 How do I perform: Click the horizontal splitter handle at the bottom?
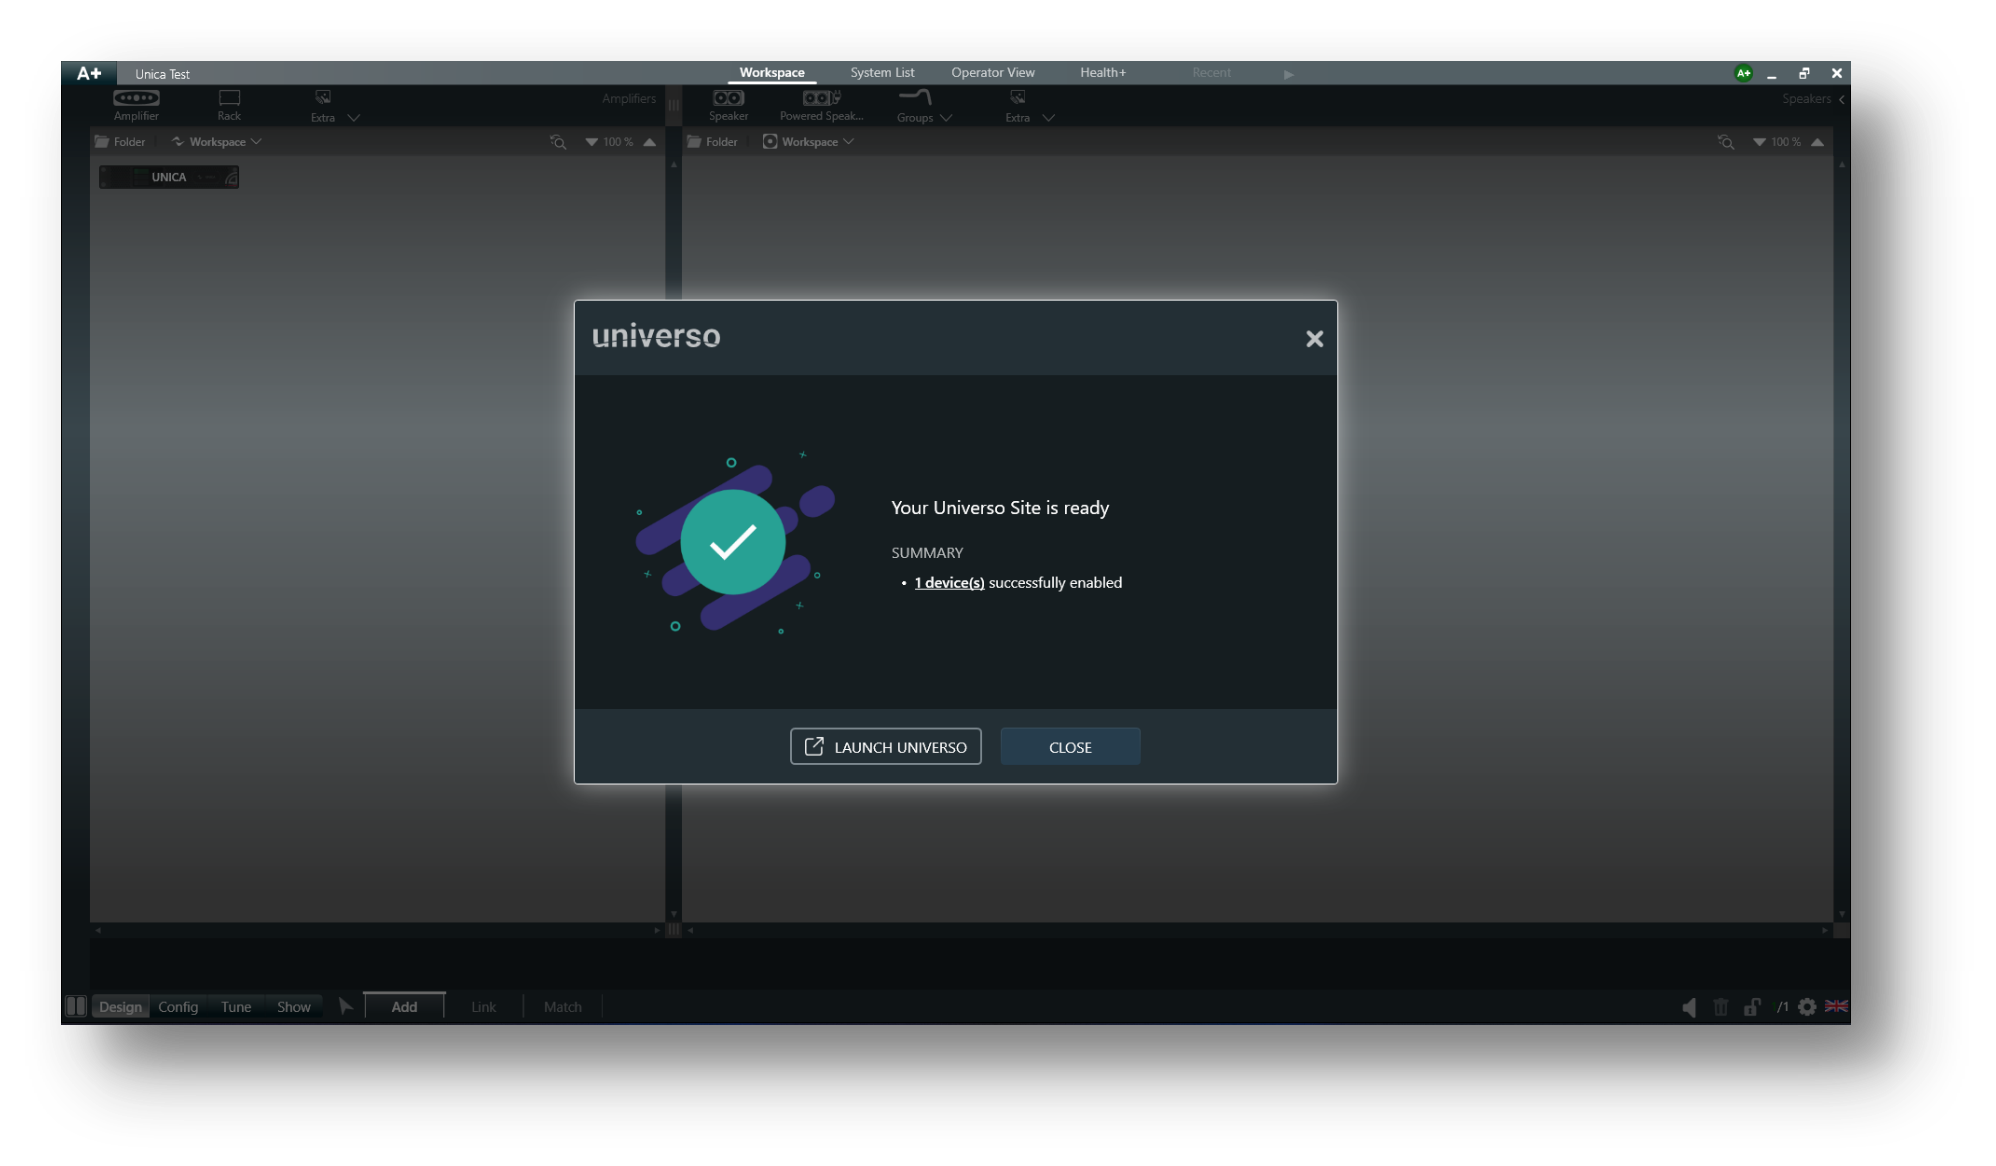pos(673,930)
